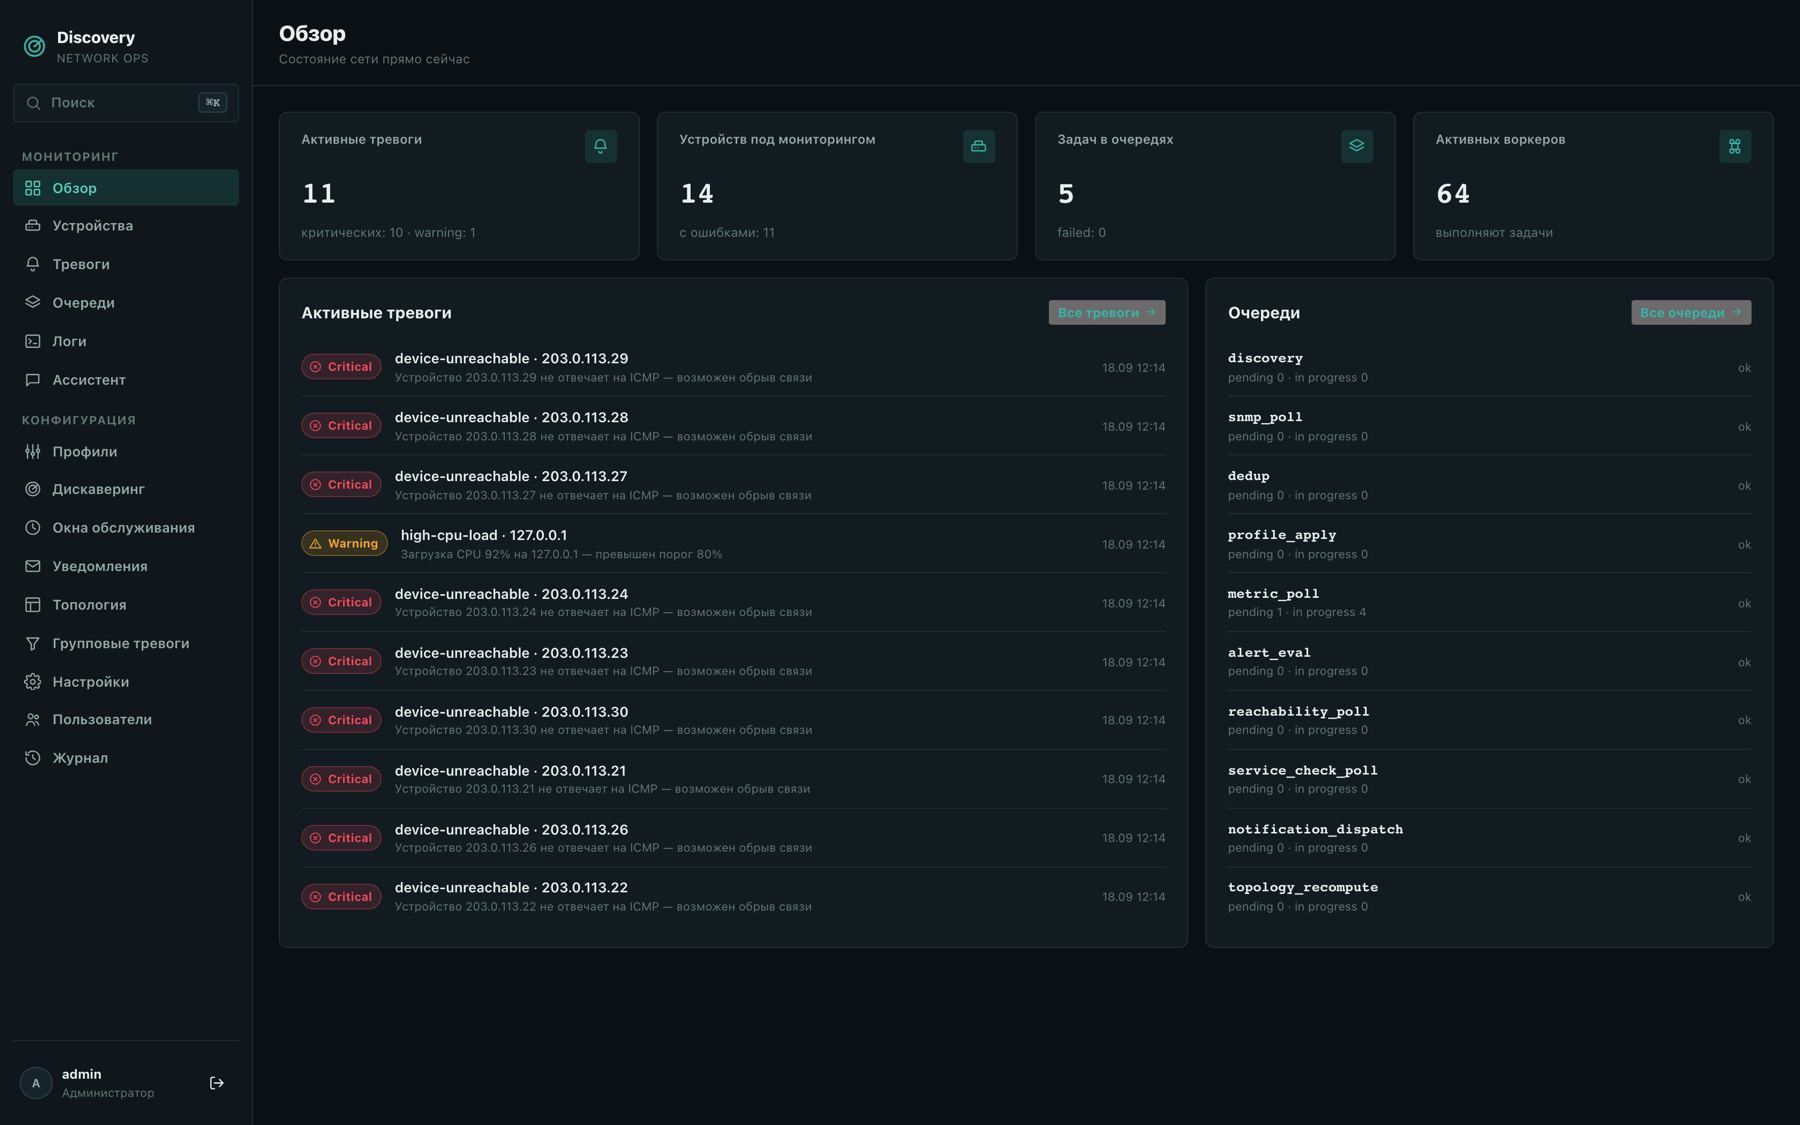Select Логи in the sidebar
This screenshot has height=1125, width=1800.
point(126,341)
